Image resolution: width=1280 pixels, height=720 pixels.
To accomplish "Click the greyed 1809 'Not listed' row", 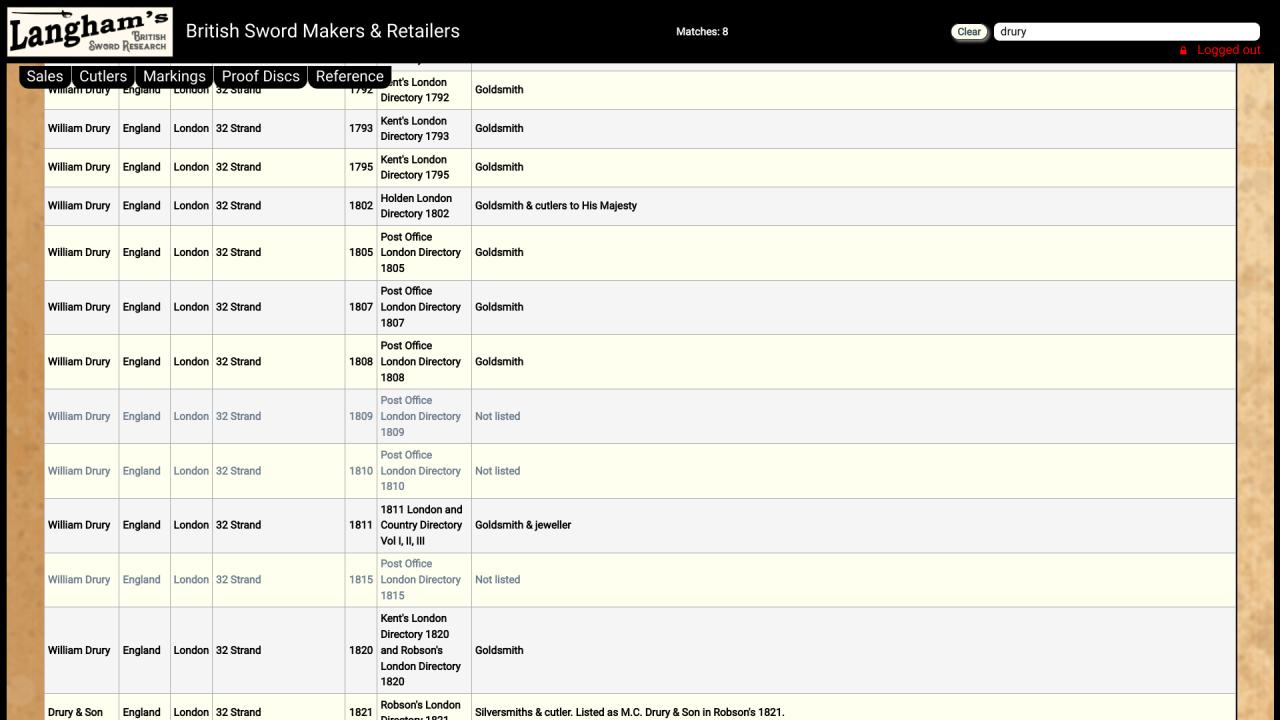I will [x=497, y=416].
